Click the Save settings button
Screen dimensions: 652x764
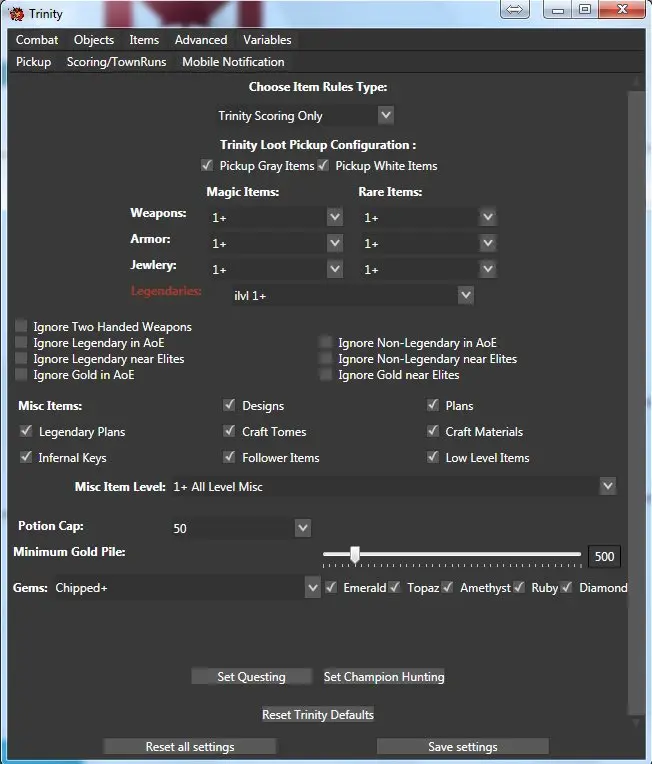click(462, 747)
